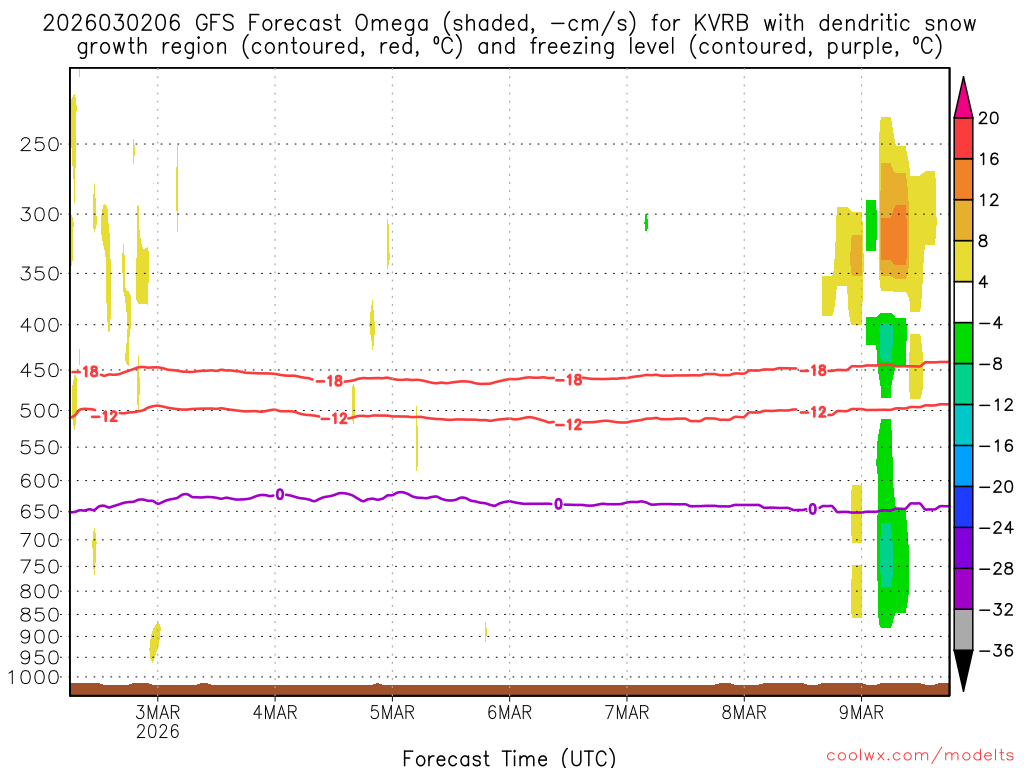Click the red colorbar swatch for 16 to 20
The height and width of the screenshot is (768, 1024).
pos(963,138)
